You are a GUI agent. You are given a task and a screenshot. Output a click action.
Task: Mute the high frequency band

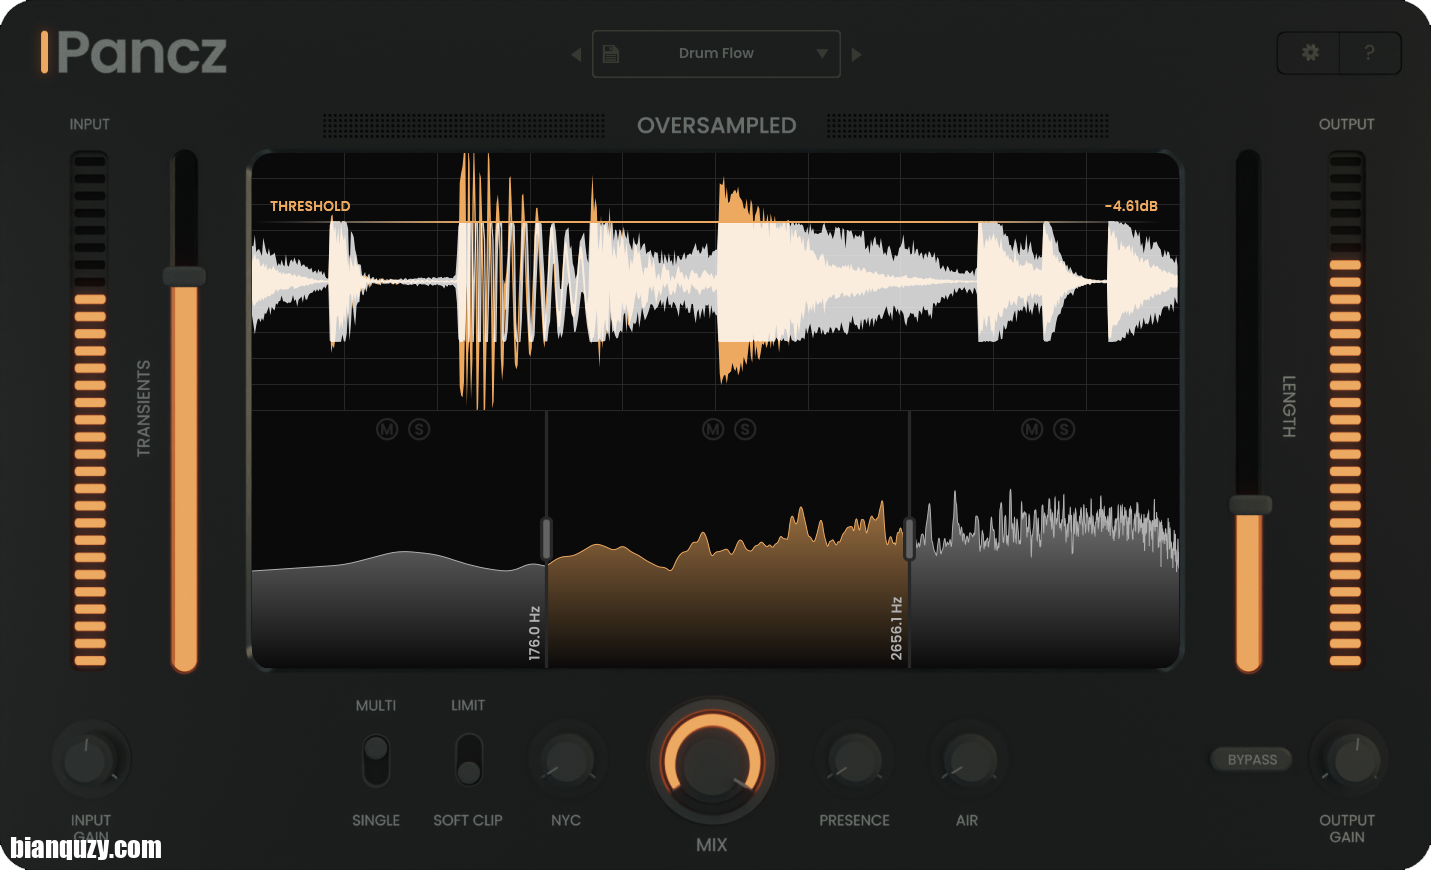pos(1032,429)
